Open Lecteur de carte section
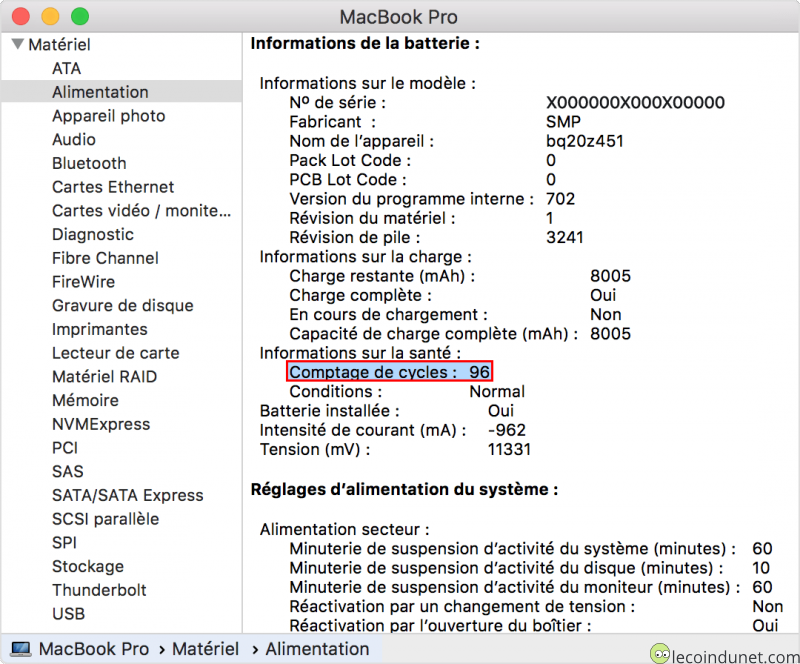This screenshot has height=664, width=800. click(x=116, y=353)
